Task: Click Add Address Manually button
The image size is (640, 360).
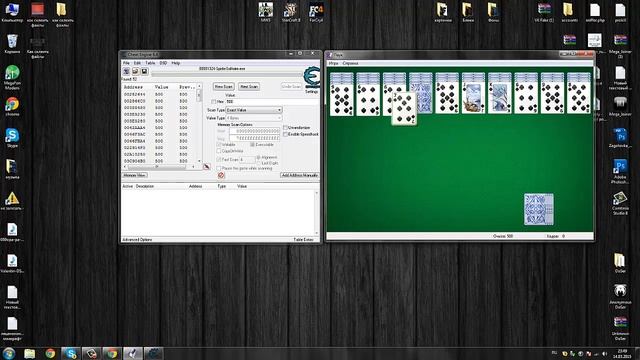Action: (300, 175)
